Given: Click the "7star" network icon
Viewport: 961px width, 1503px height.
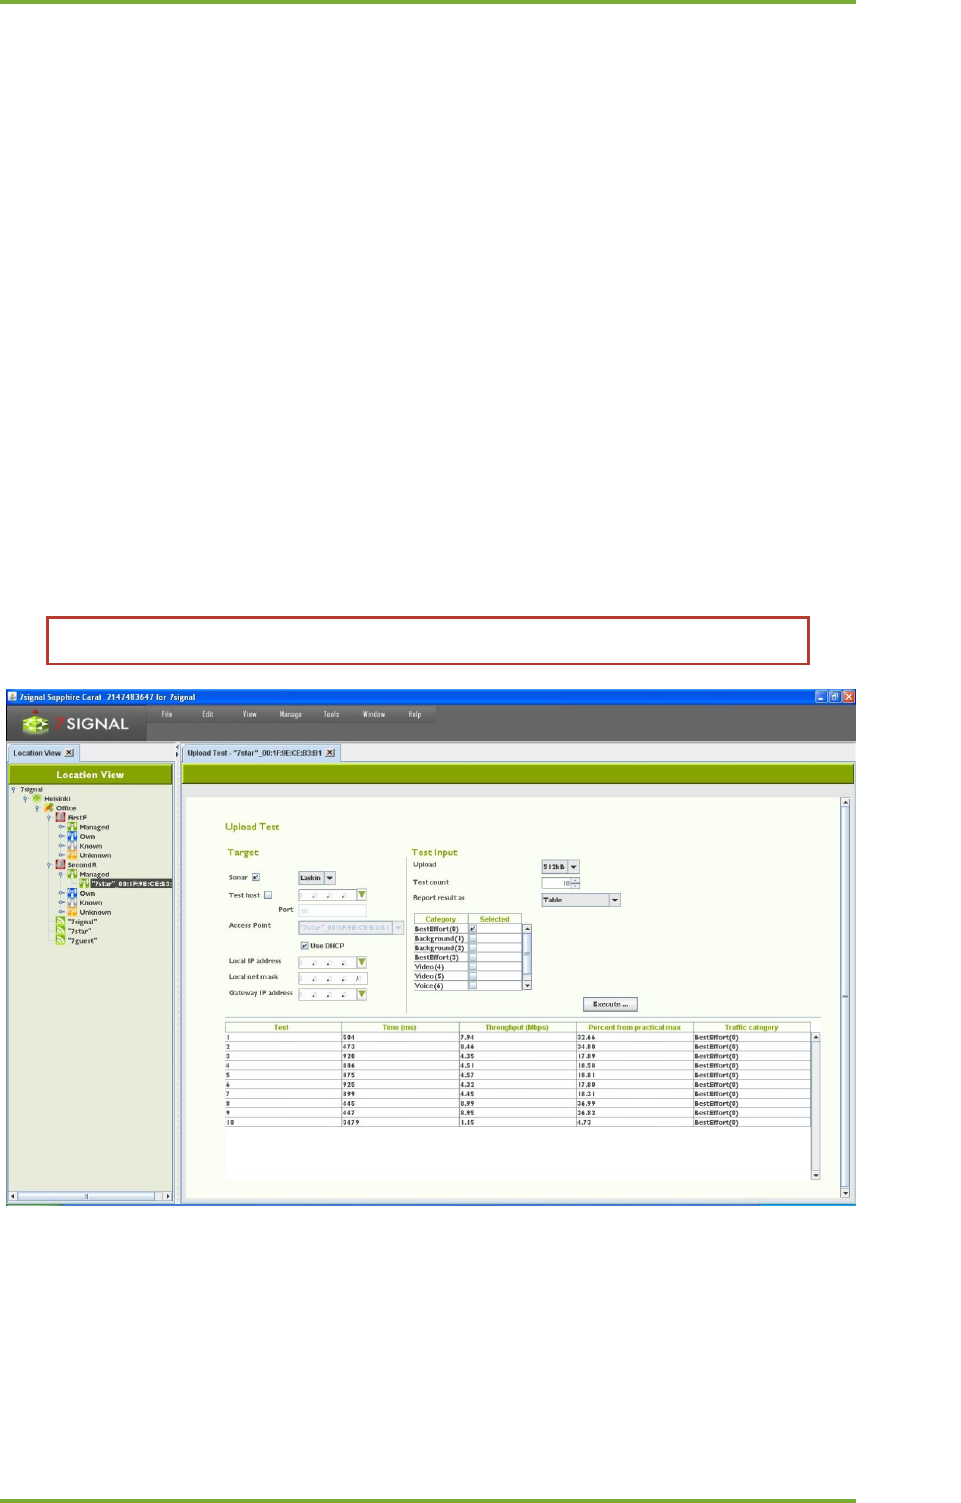Looking at the screenshot, I should [60, 931].
